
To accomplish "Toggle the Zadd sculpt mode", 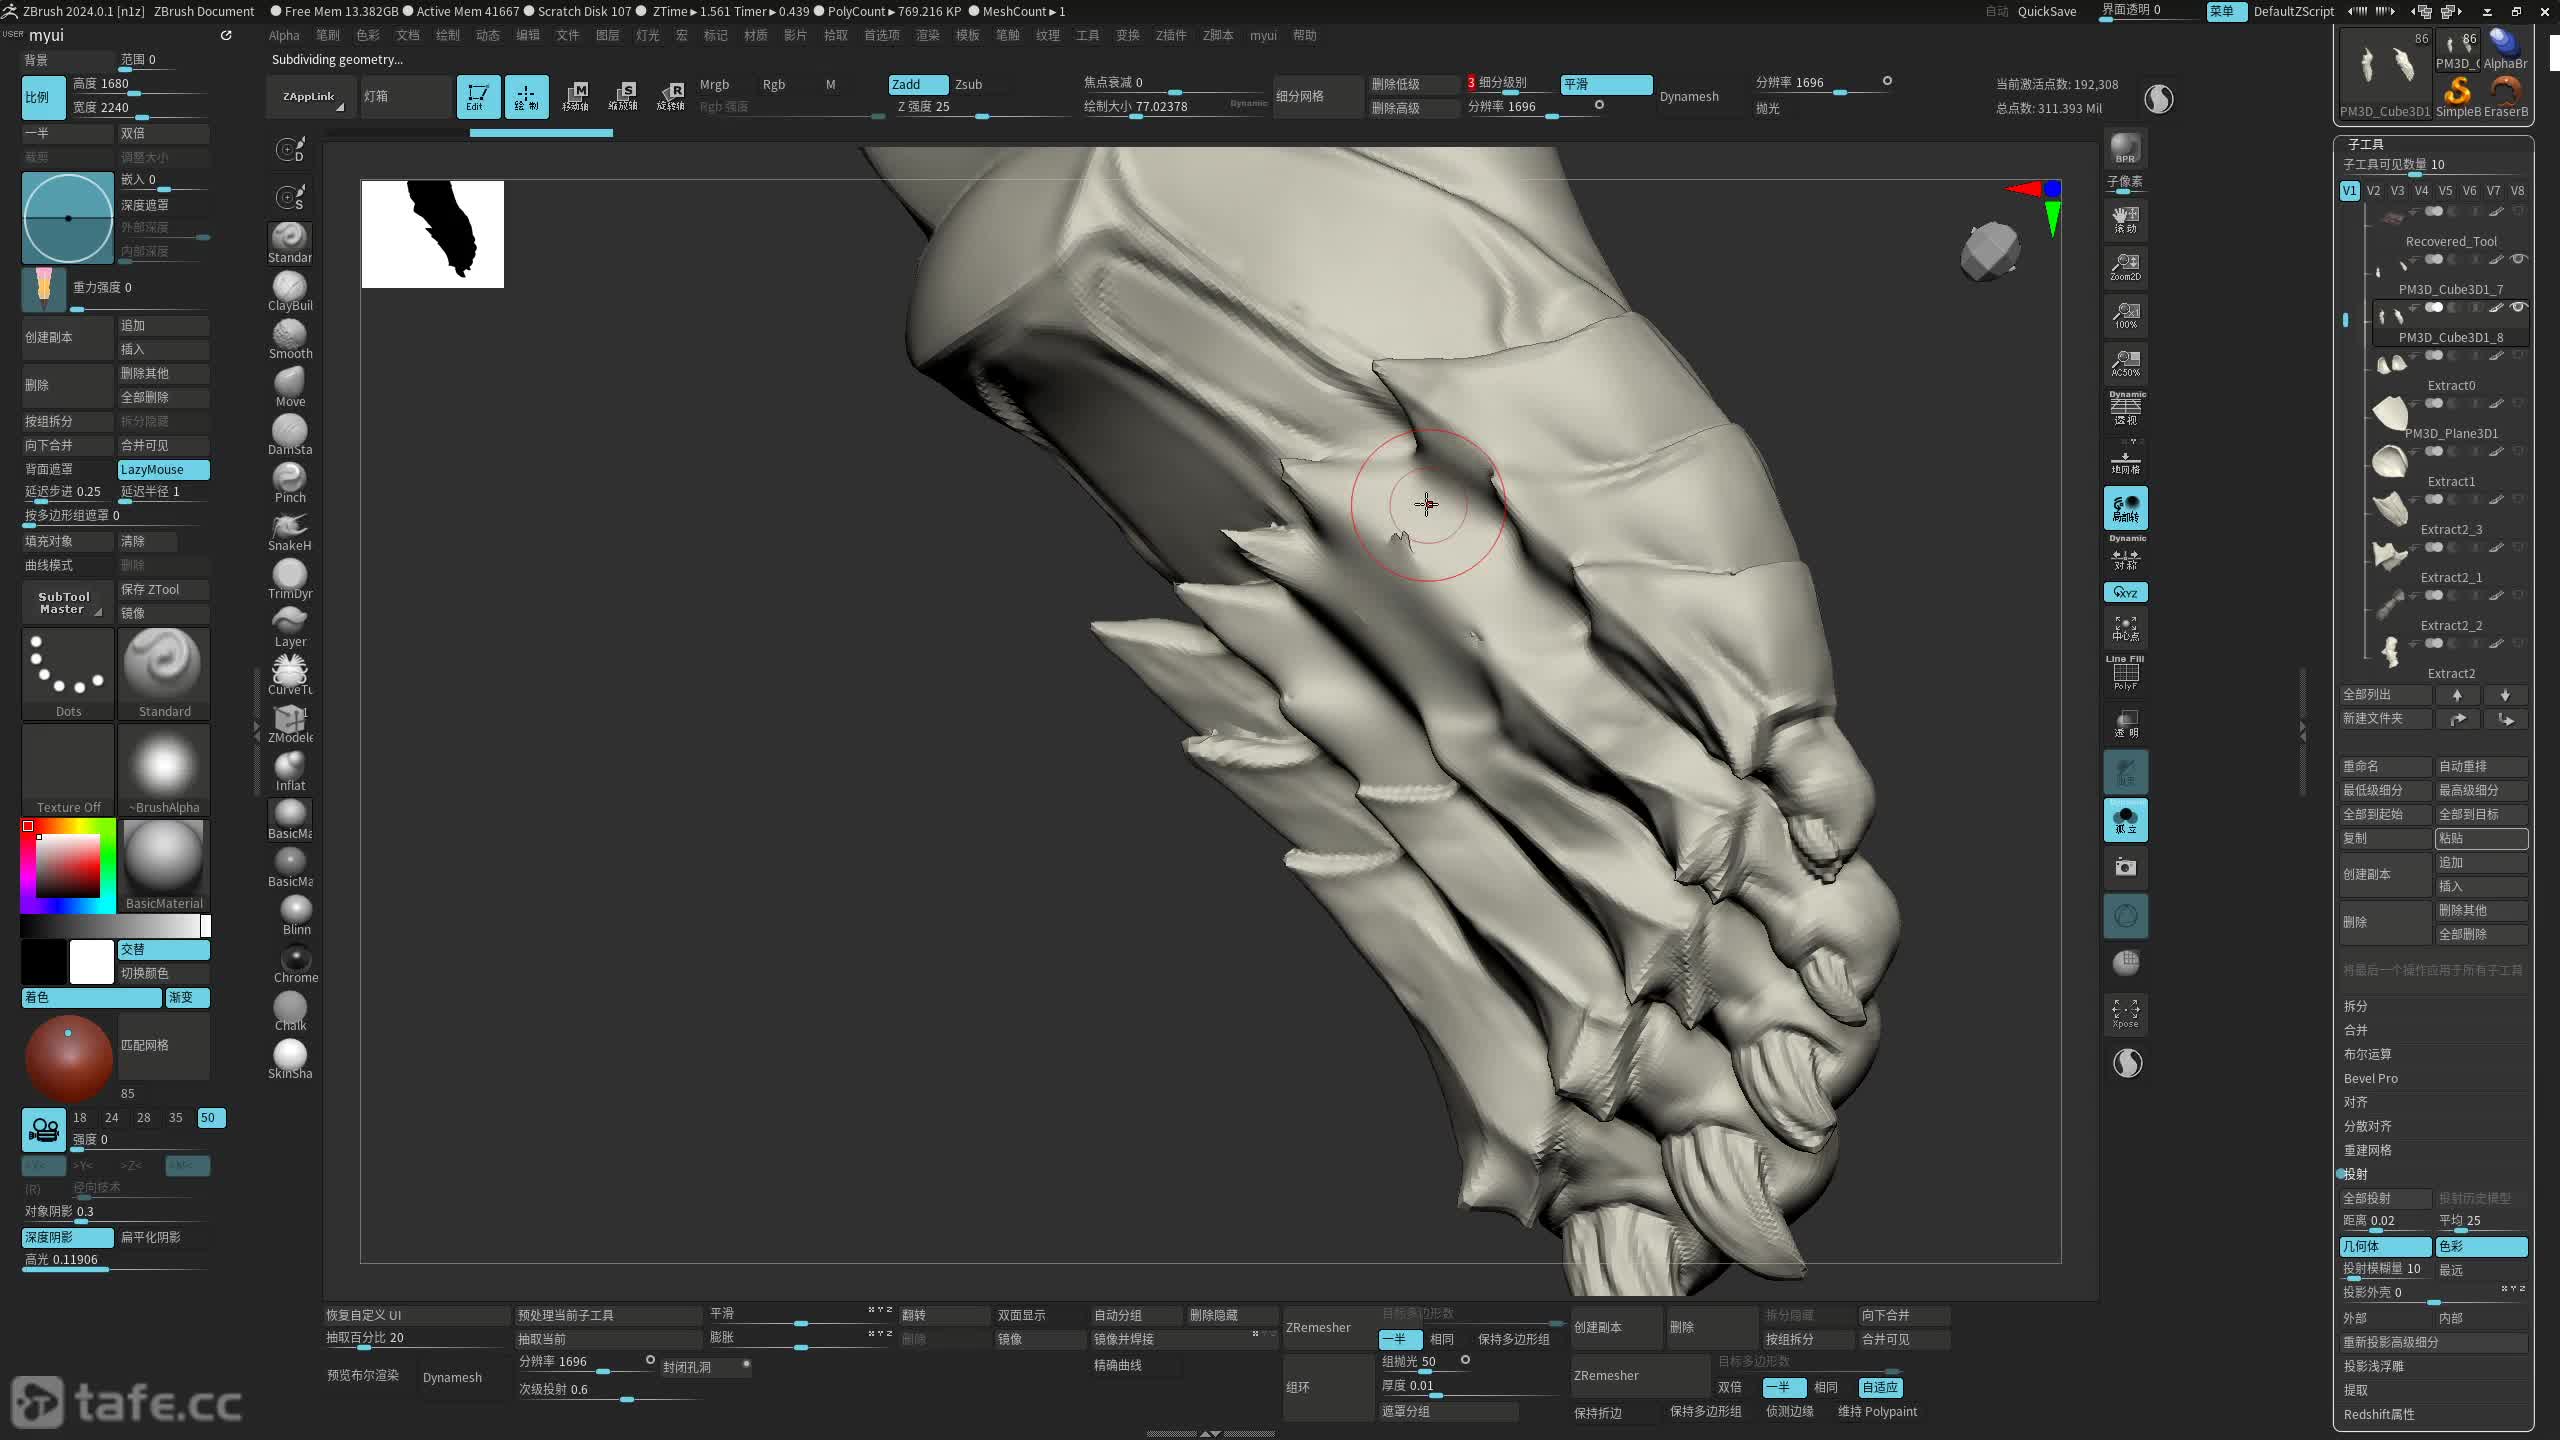I will pos(916,84).
